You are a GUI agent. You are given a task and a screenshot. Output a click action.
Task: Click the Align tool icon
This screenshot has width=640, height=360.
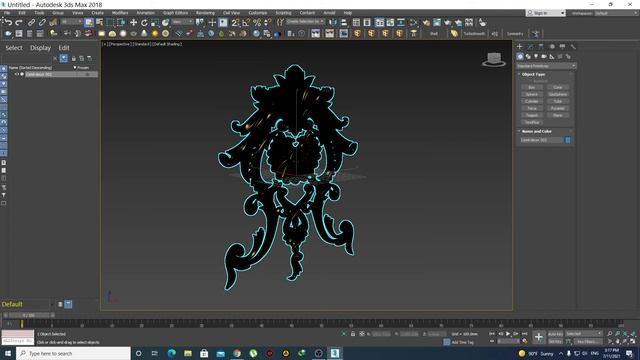pos(344,22)
